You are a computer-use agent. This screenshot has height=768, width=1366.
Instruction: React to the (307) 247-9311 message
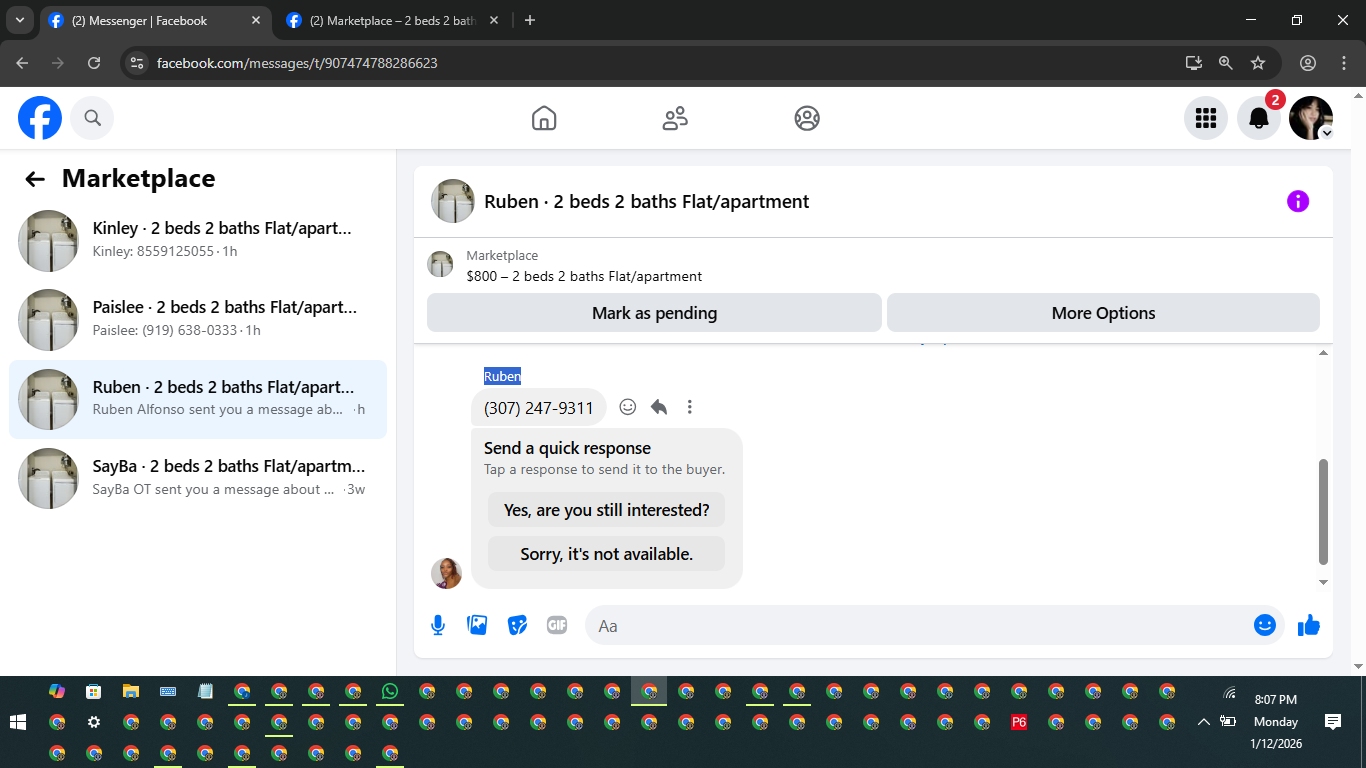628,407
